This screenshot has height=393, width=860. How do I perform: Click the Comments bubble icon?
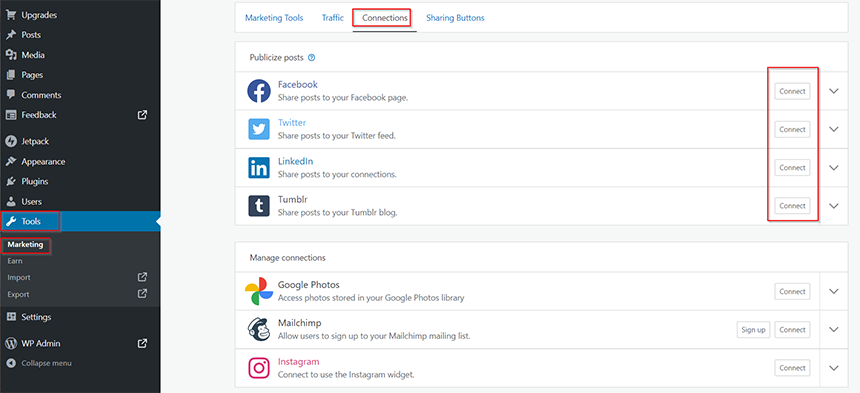point(10,95)
